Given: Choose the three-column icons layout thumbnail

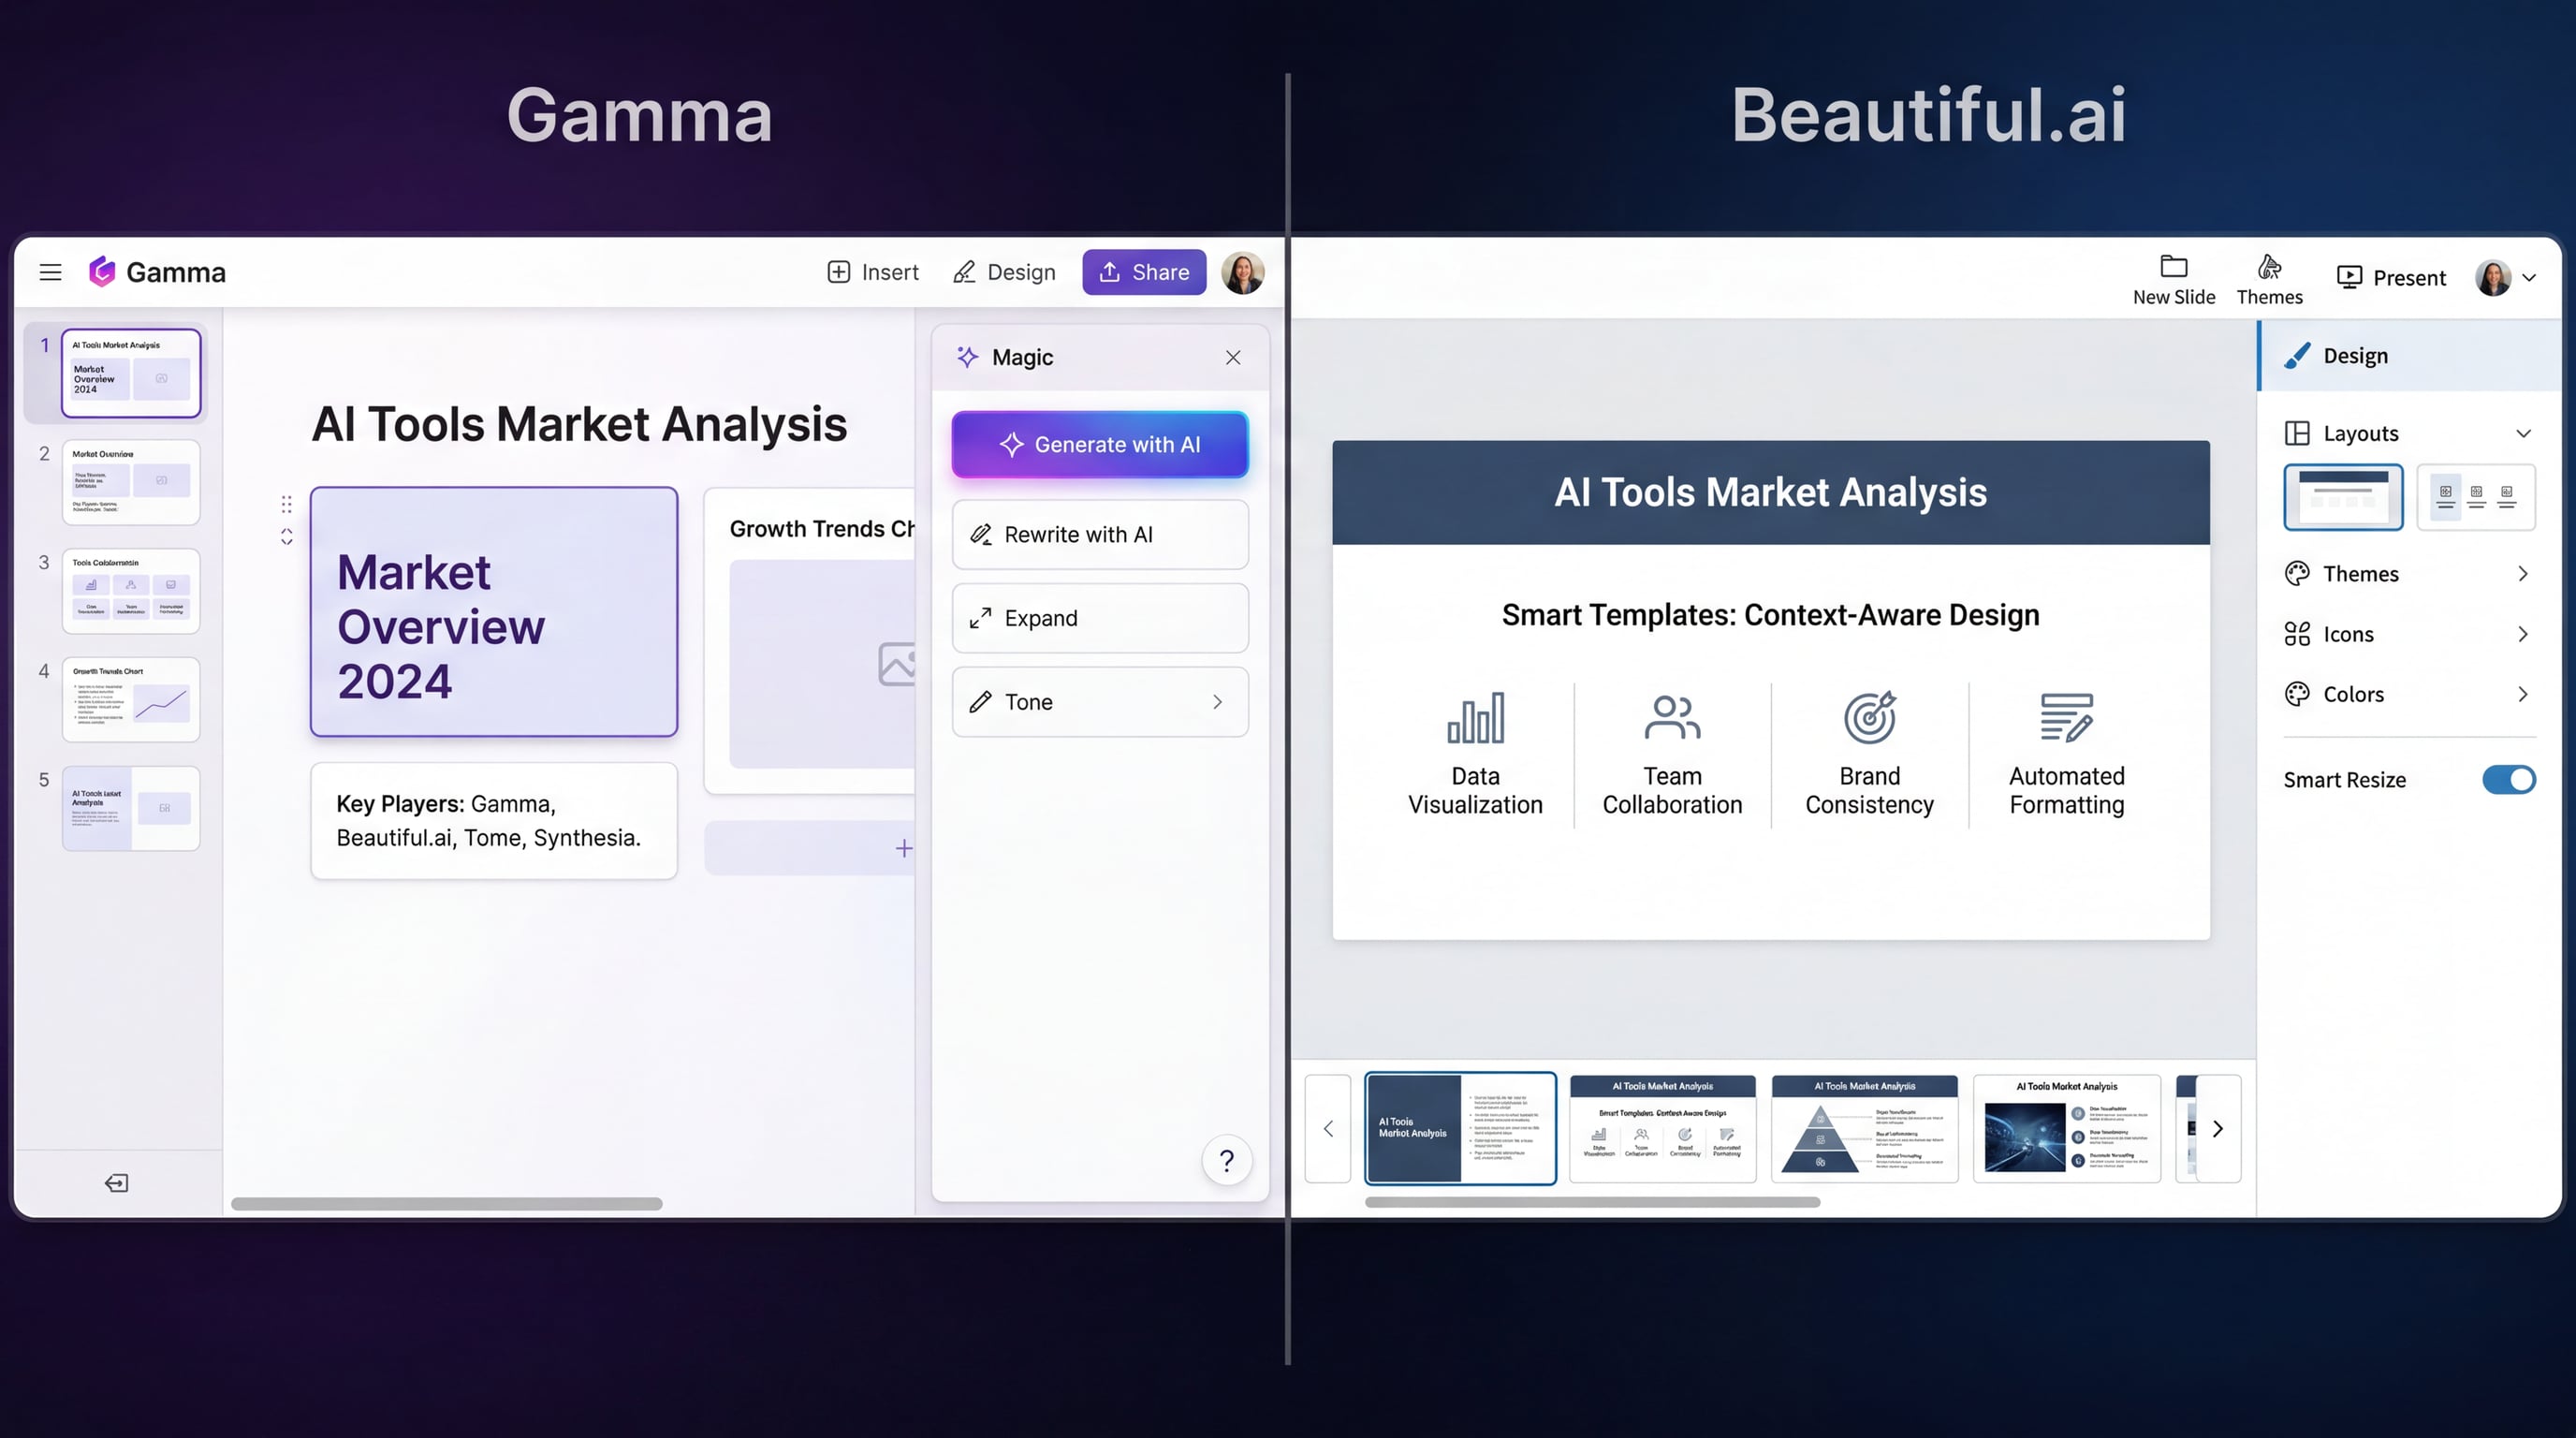Looking at the screenshot, I should tap(2476, 497).
